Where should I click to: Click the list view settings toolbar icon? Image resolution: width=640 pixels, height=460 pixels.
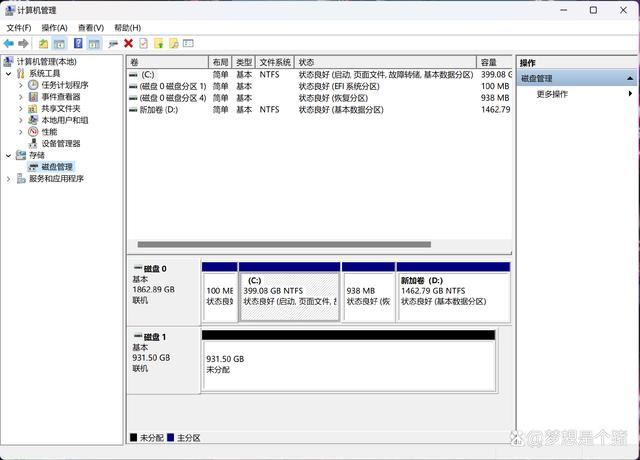click(x=188, y=43)
